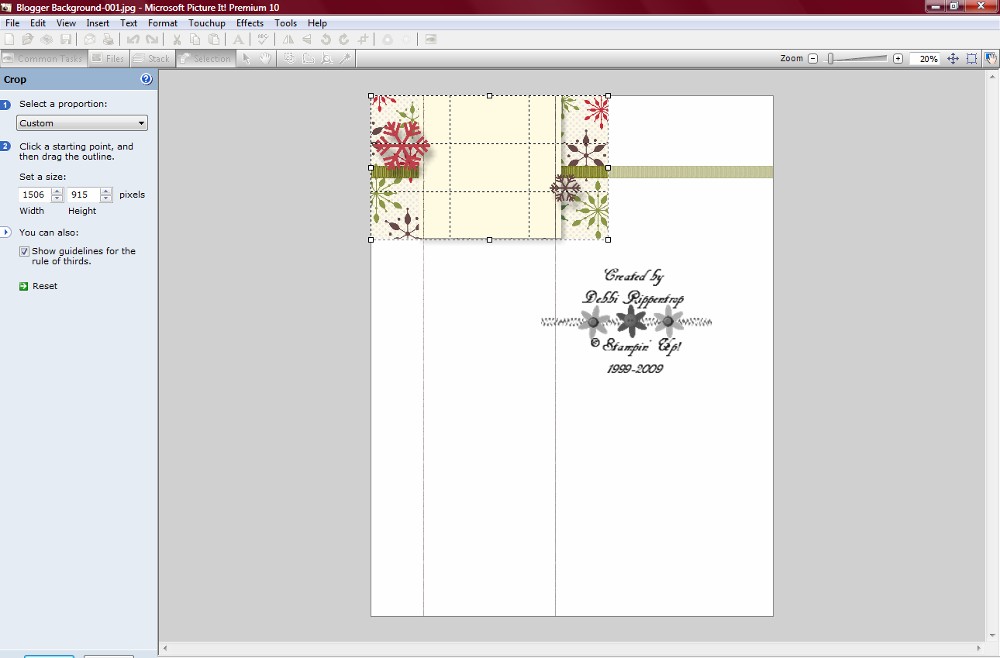Switch to the Selection tab

205,59
